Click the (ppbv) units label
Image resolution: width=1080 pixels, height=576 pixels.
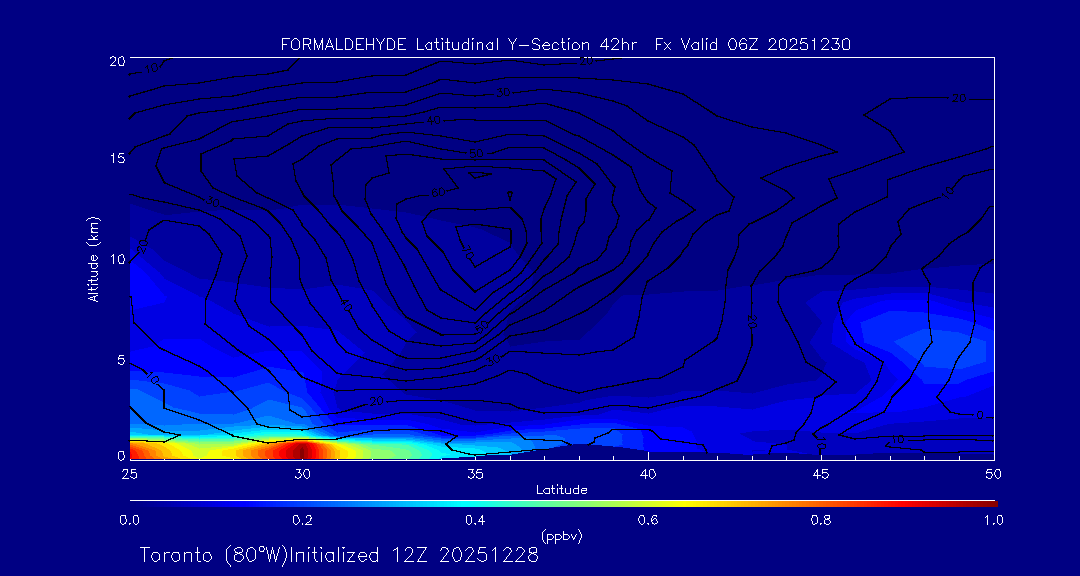(562, 536)
